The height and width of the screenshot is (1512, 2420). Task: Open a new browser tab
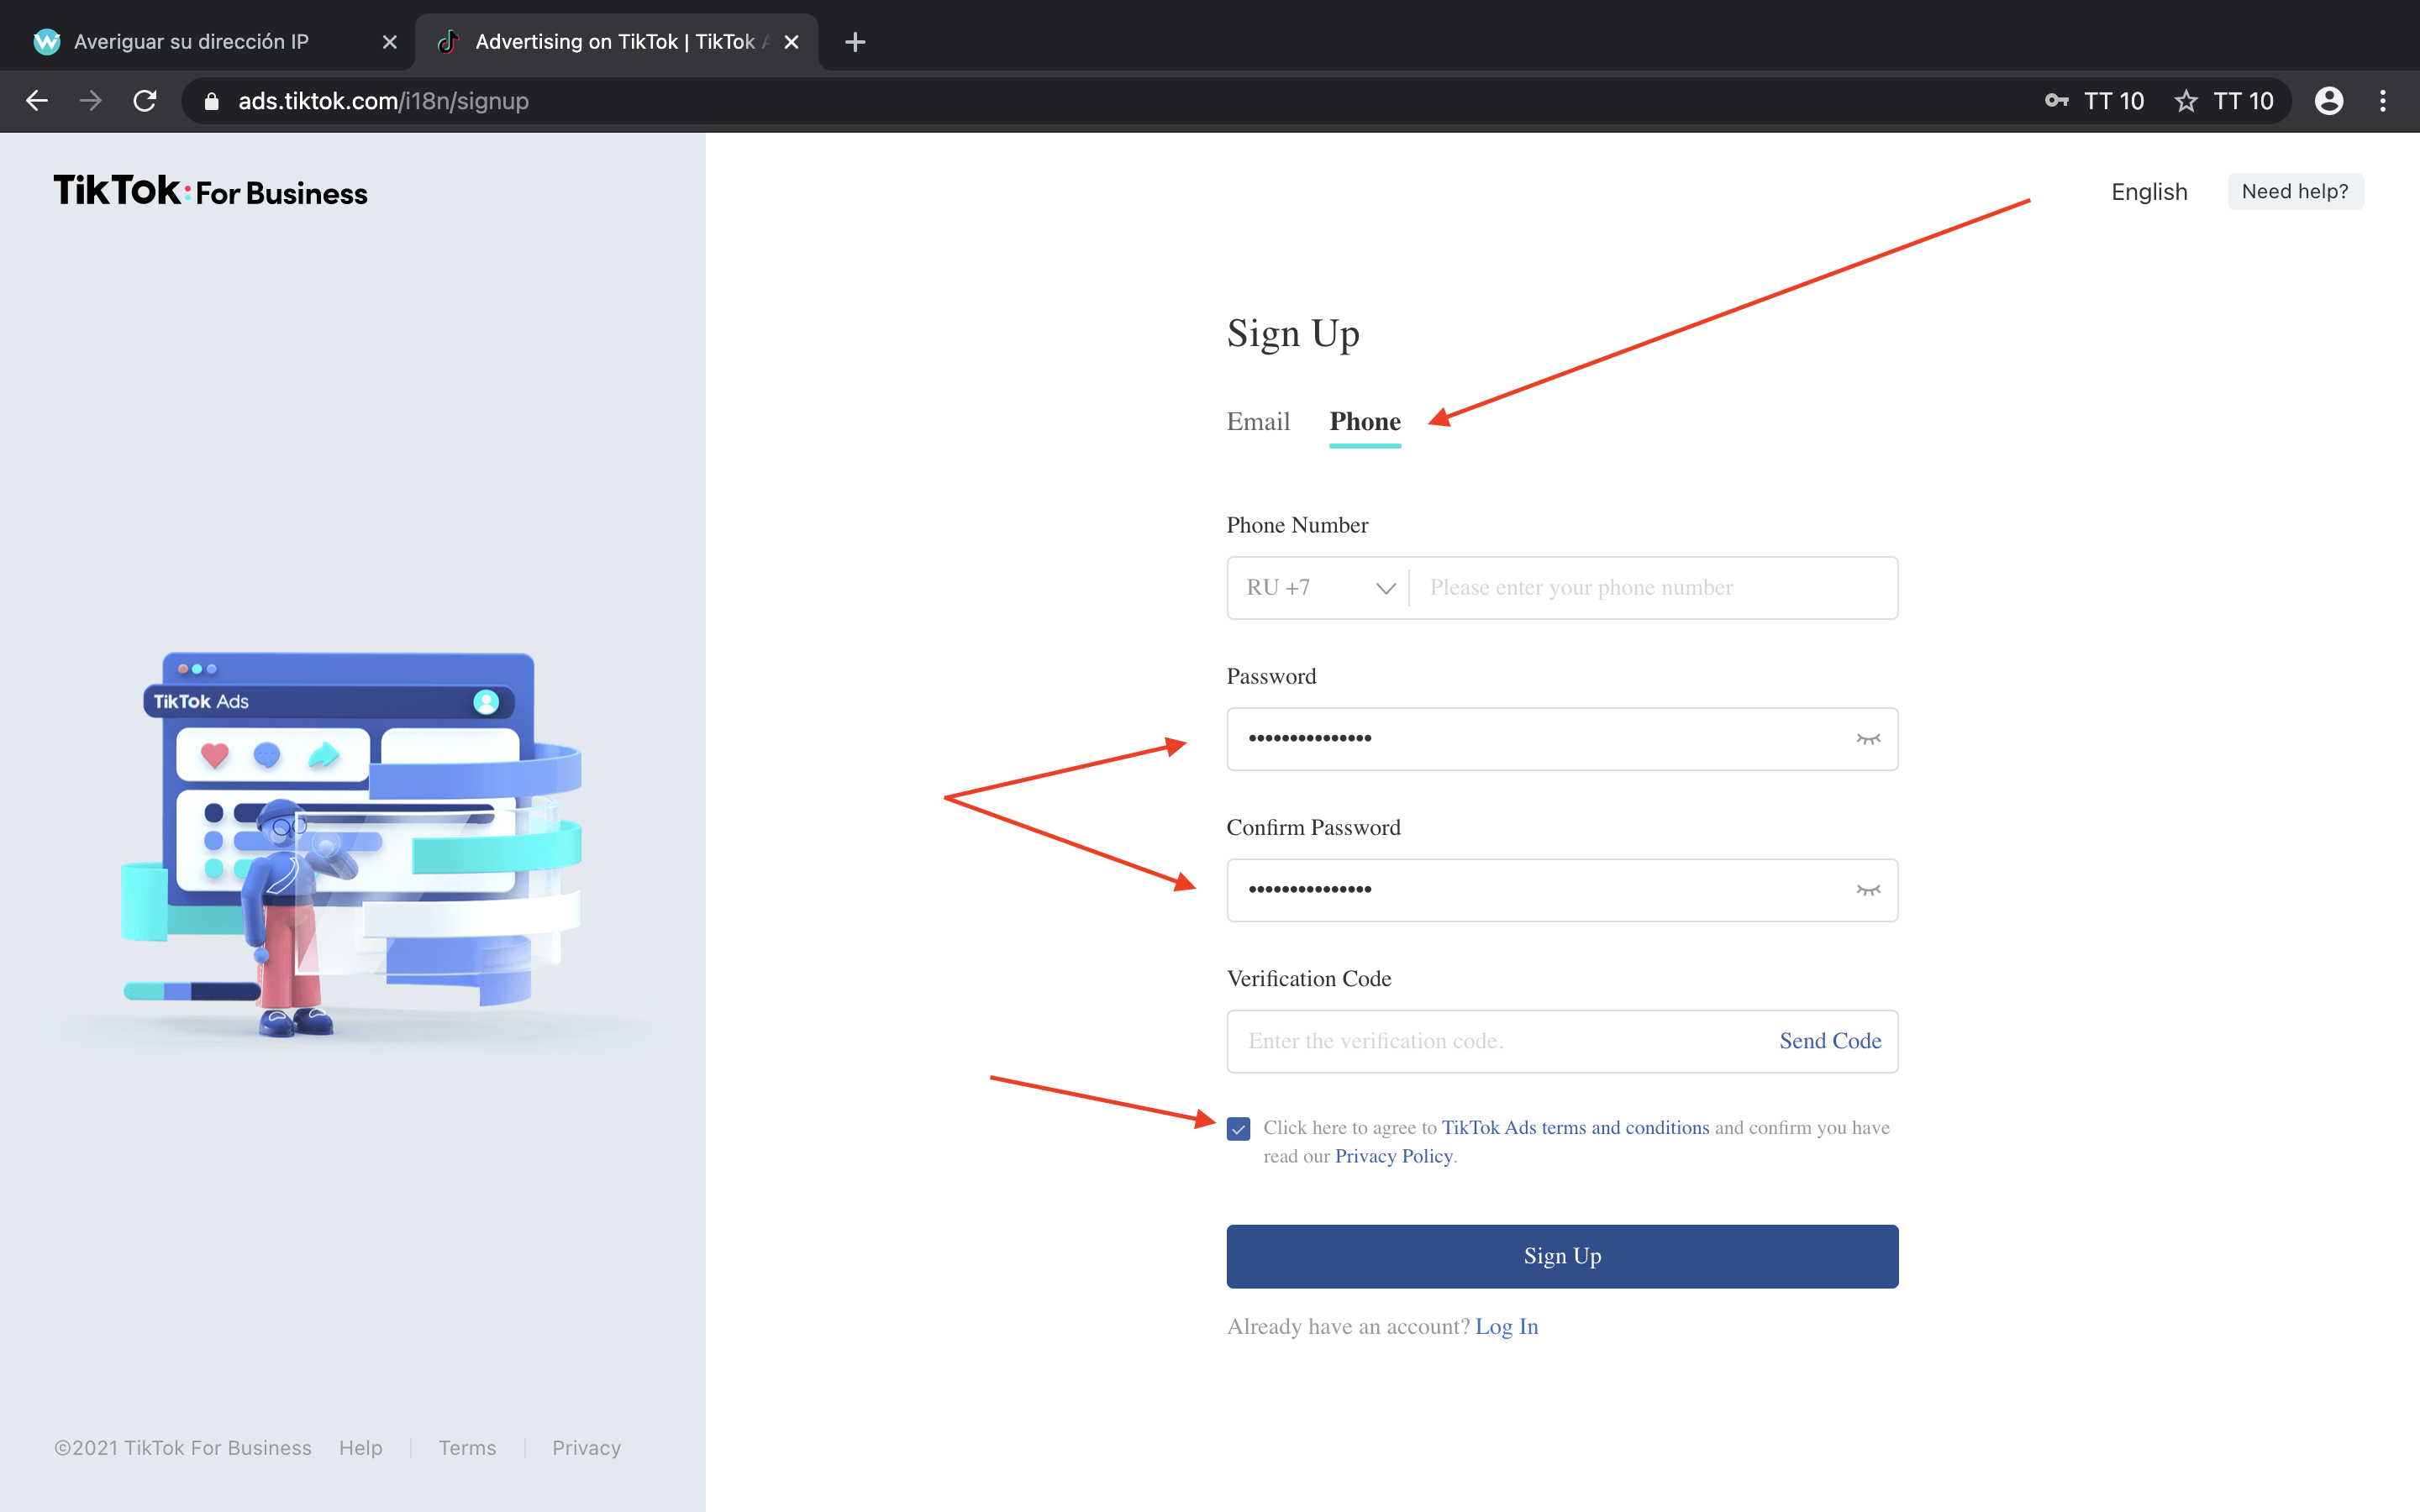854,42
